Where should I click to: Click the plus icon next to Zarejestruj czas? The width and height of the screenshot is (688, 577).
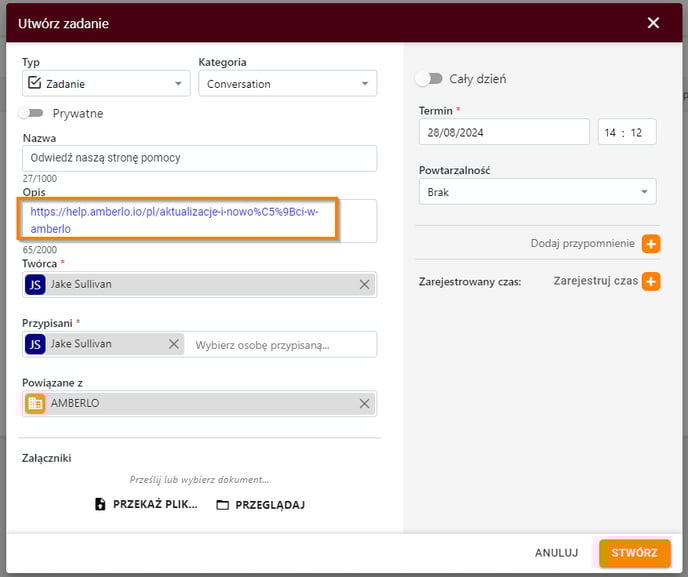[x=651, y=281]
